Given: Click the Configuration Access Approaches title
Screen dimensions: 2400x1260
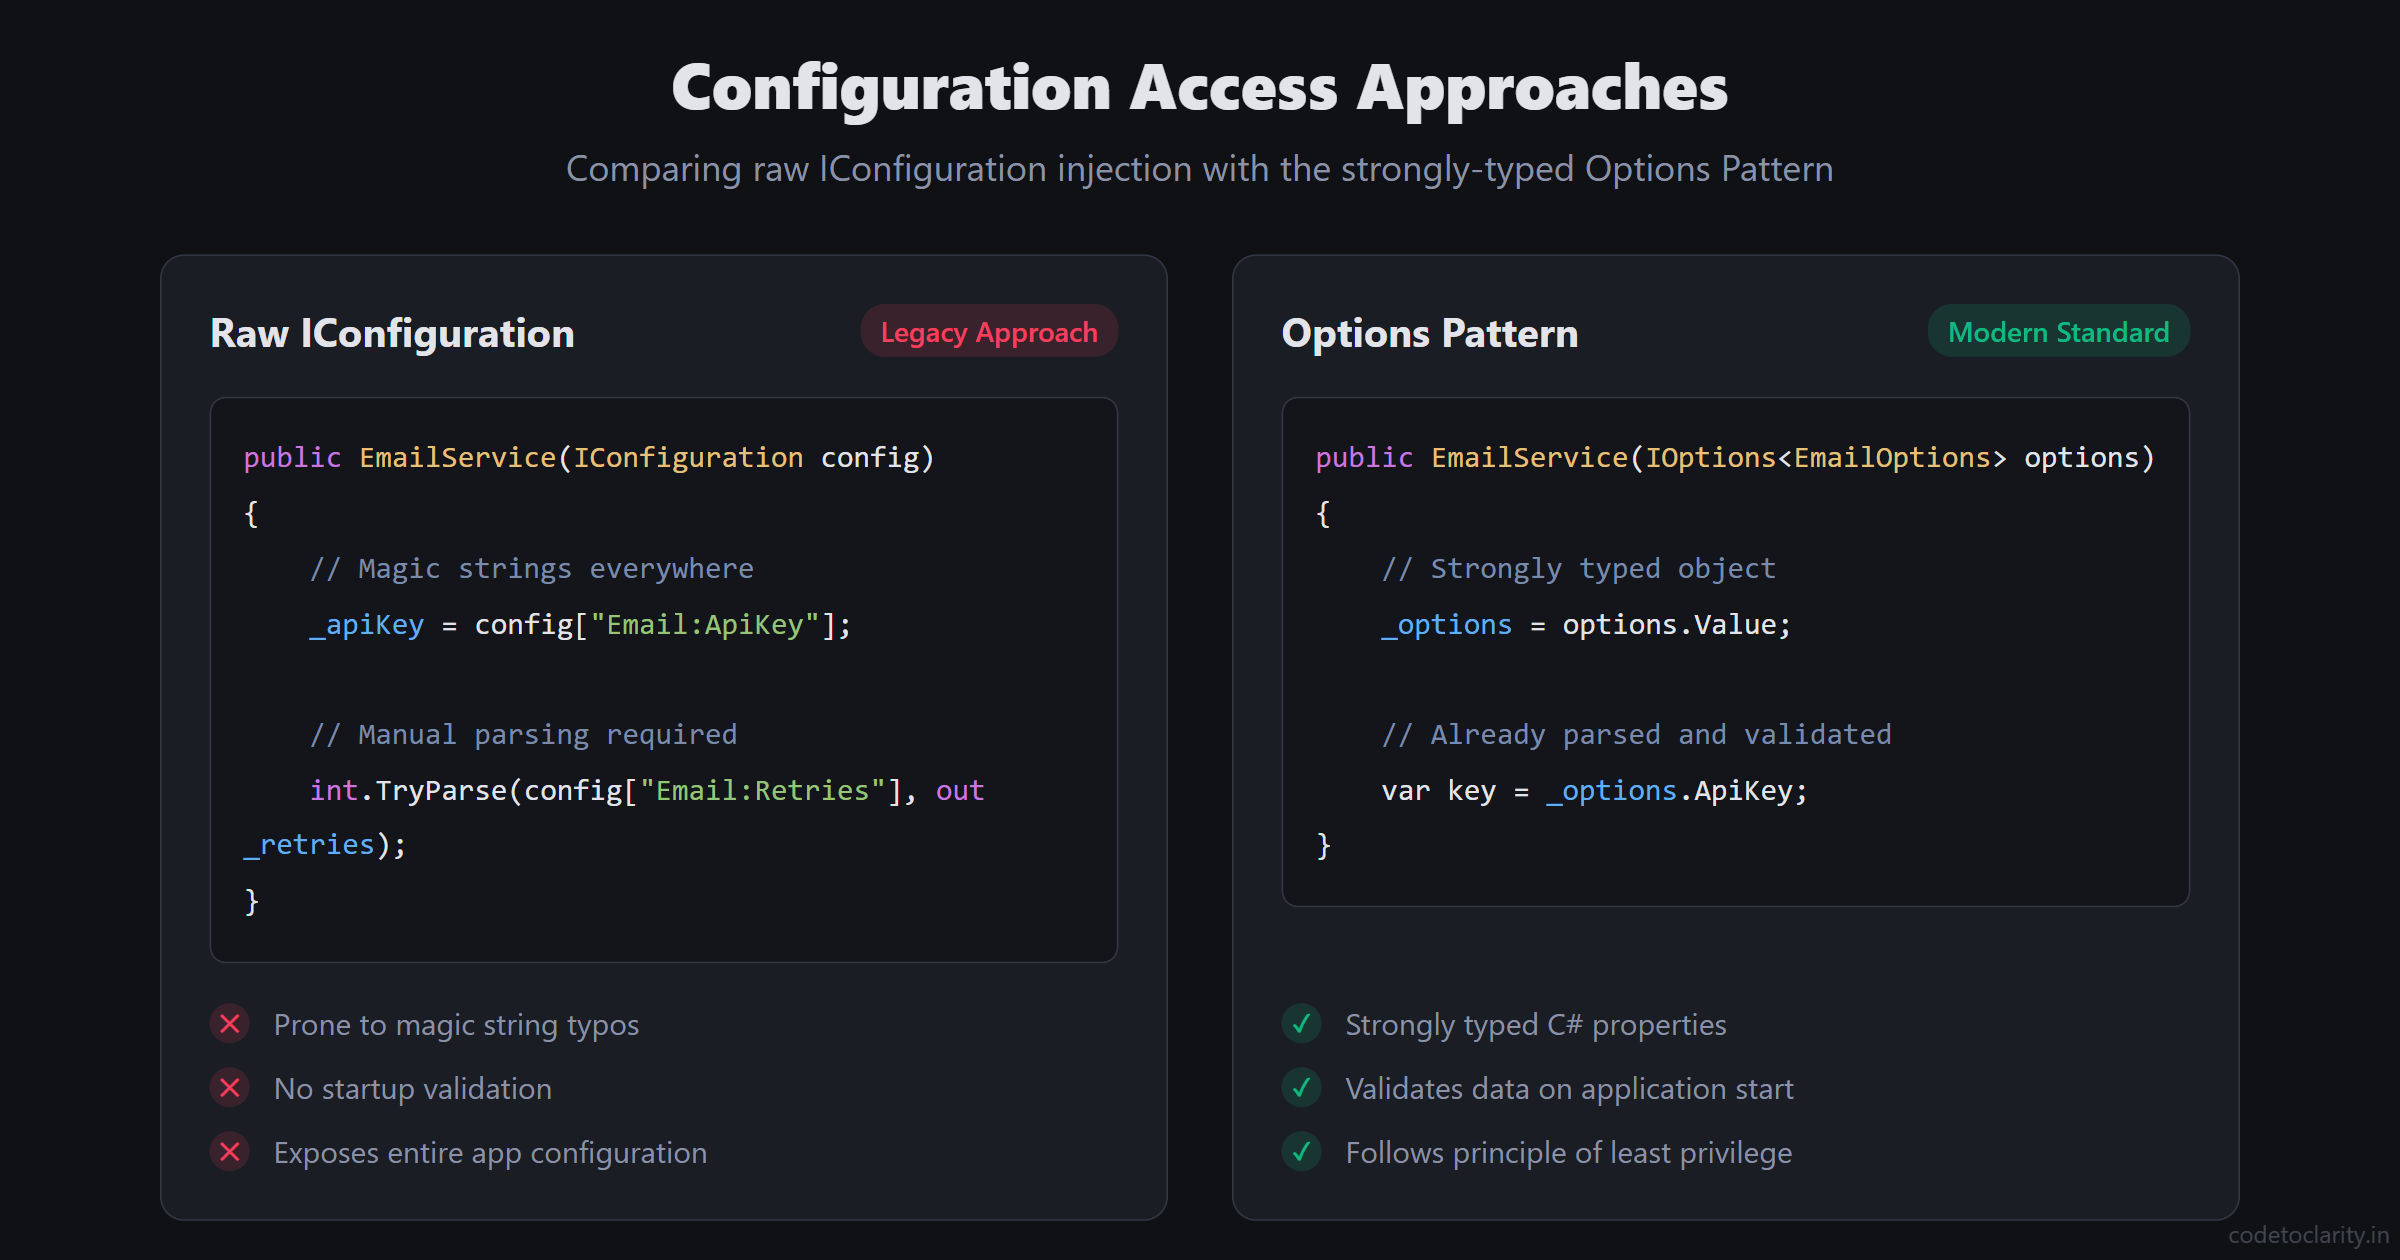Looking at the screenshot, I should point(1199,88).
